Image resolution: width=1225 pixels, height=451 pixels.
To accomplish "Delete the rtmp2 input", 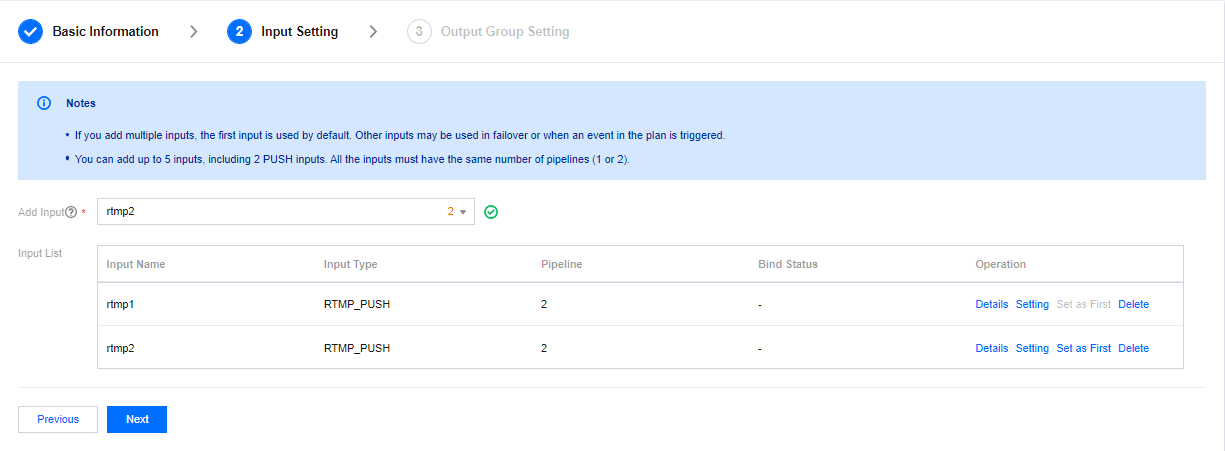I will pyautogui.click(x=1133, y=348).
